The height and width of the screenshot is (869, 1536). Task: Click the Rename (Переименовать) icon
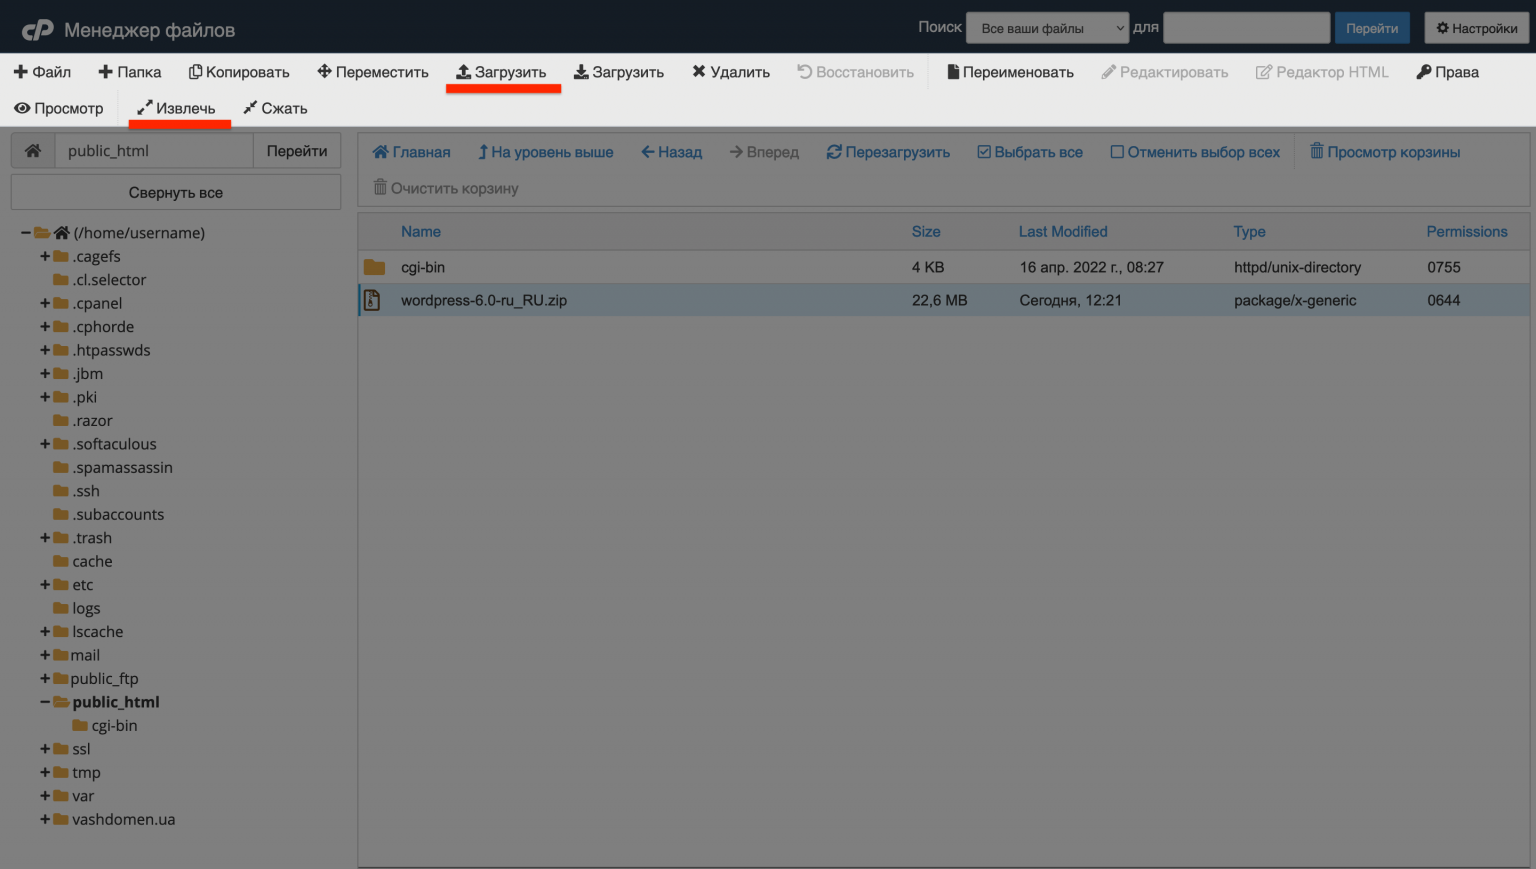pos(953,72)
